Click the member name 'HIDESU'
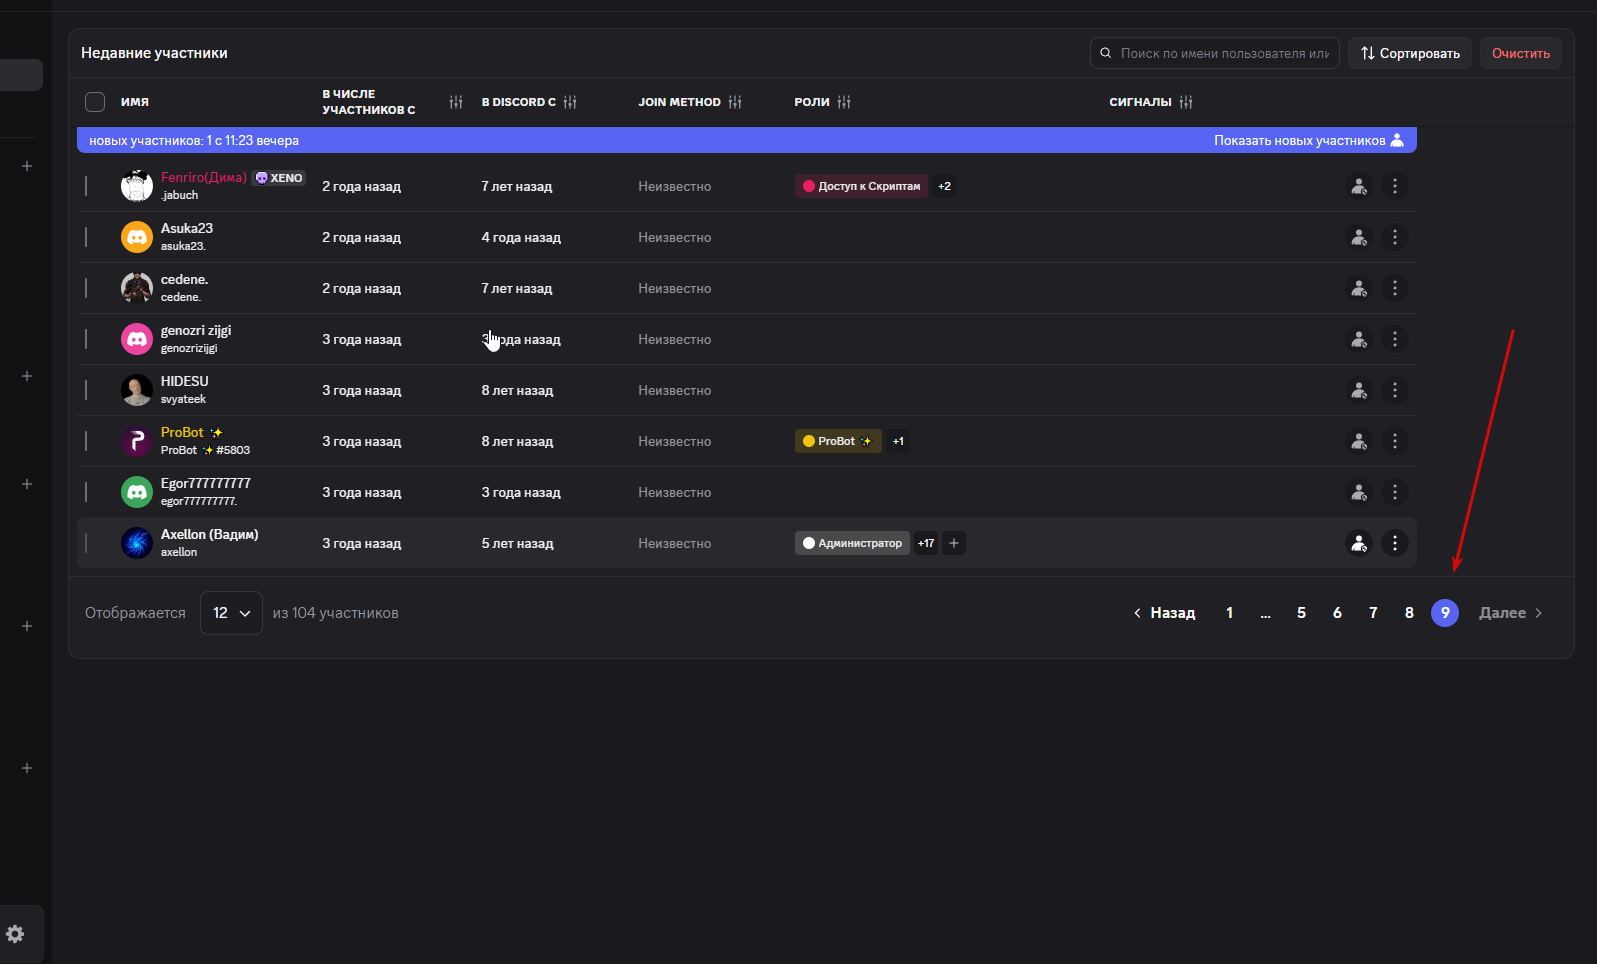The width and height of the screenshot is (1597, 964). (185, 381)
